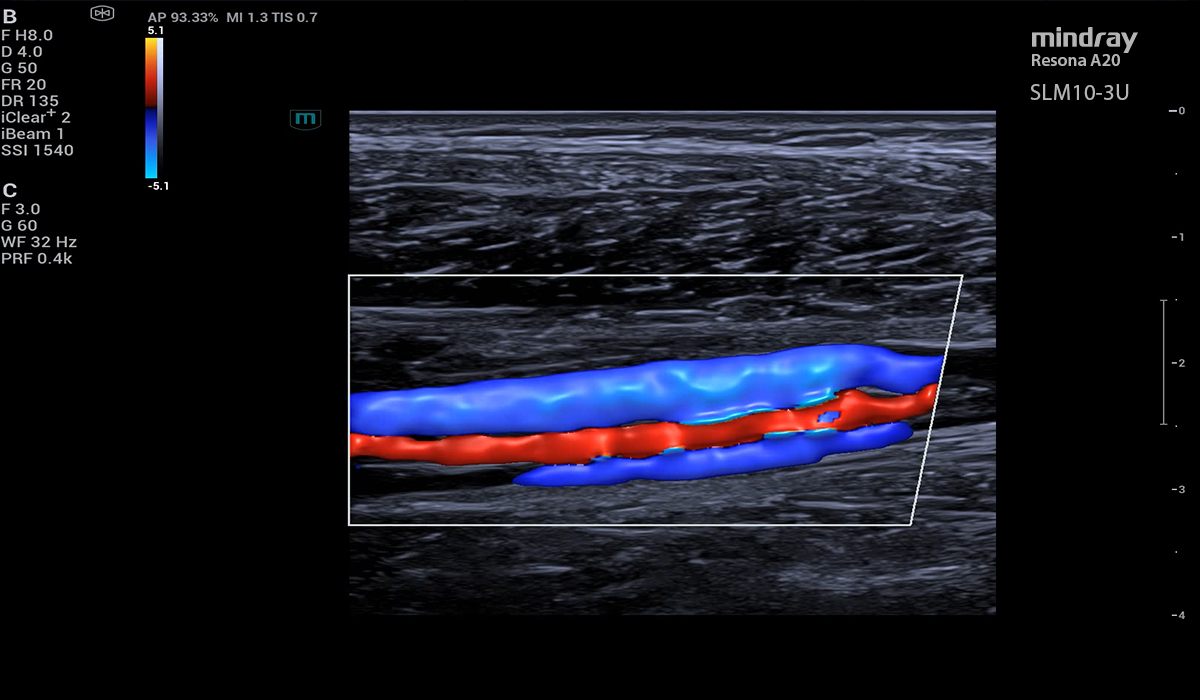Open the WF 32 Hz wall filter parameter

point(40,242)
